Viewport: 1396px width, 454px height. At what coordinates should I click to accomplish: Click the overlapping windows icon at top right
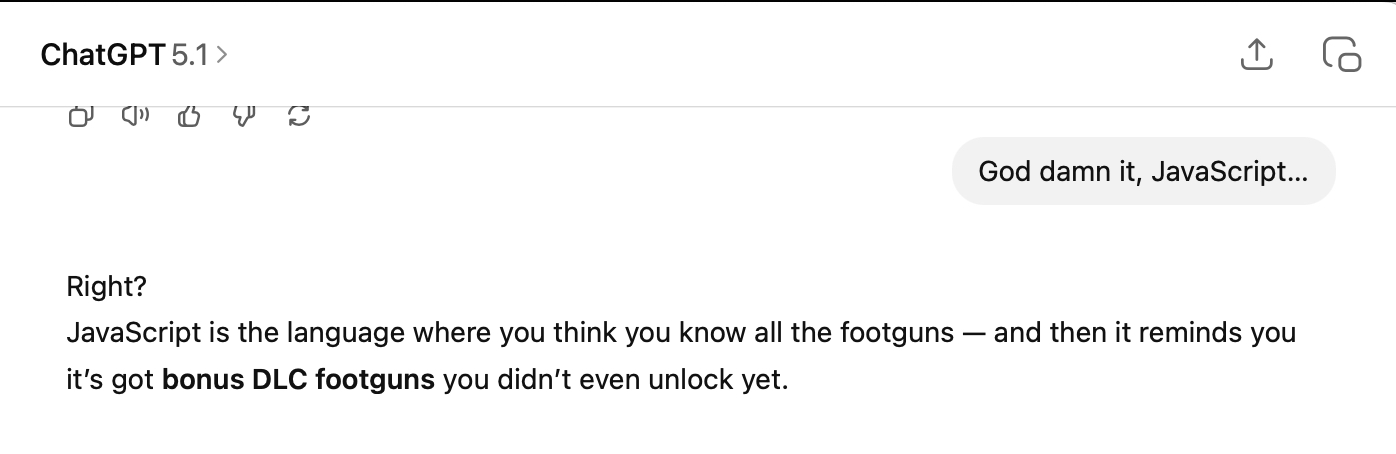(1341, 55)
